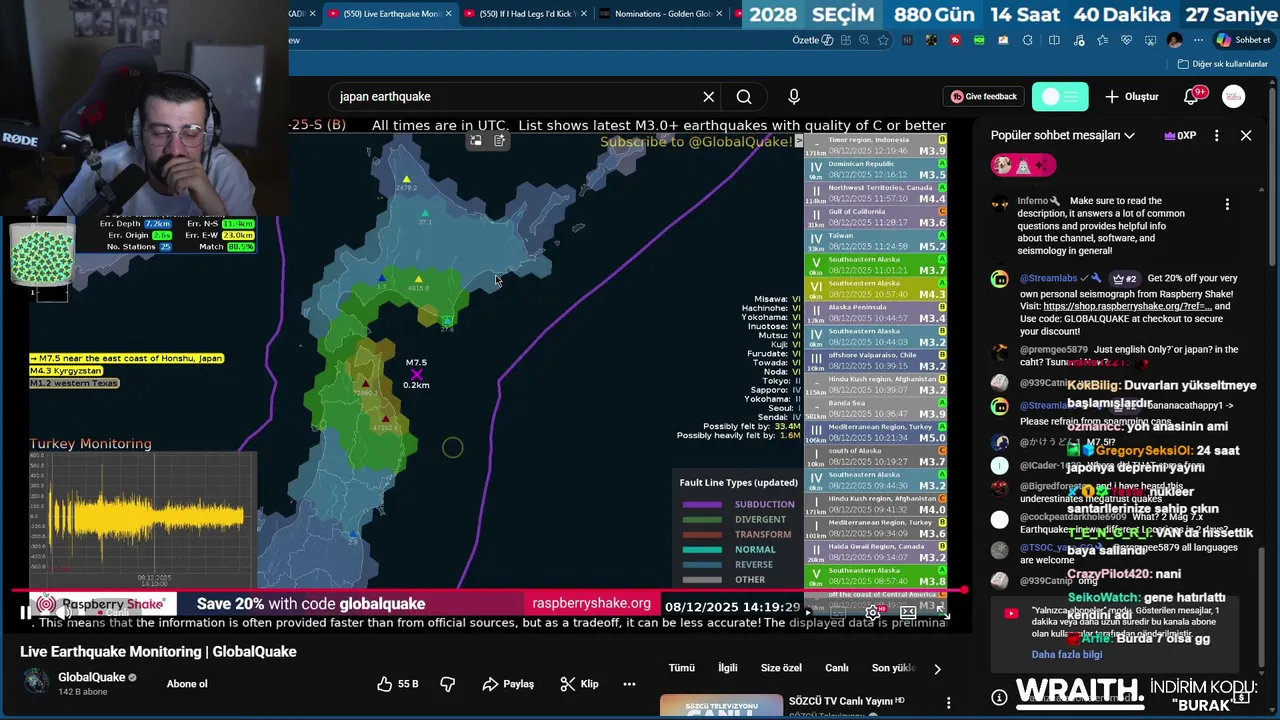Select the İlgili filter chip
This screenshot has width=1280, height=720.
coord(728,668)
